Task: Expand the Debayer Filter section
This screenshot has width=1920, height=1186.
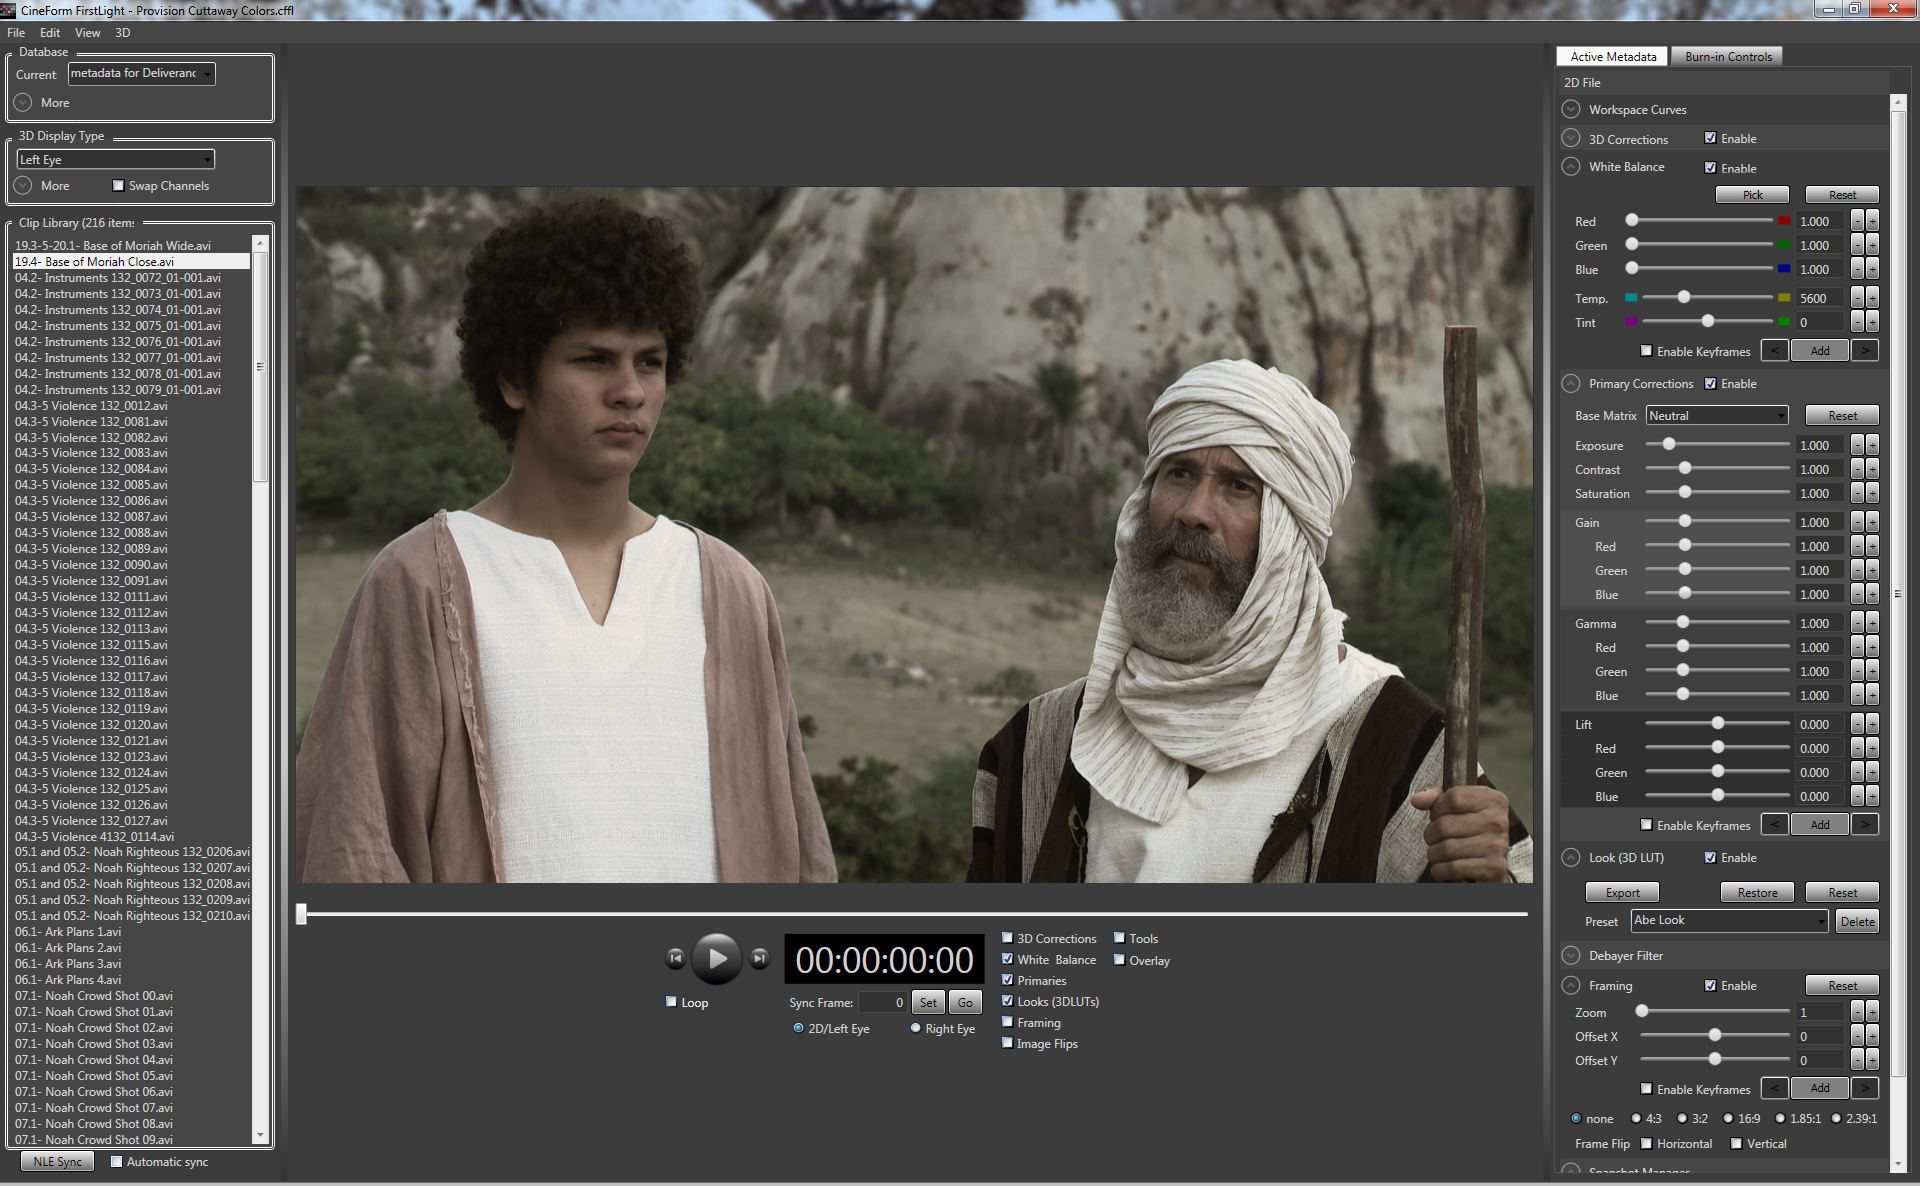Action: 1571,955
